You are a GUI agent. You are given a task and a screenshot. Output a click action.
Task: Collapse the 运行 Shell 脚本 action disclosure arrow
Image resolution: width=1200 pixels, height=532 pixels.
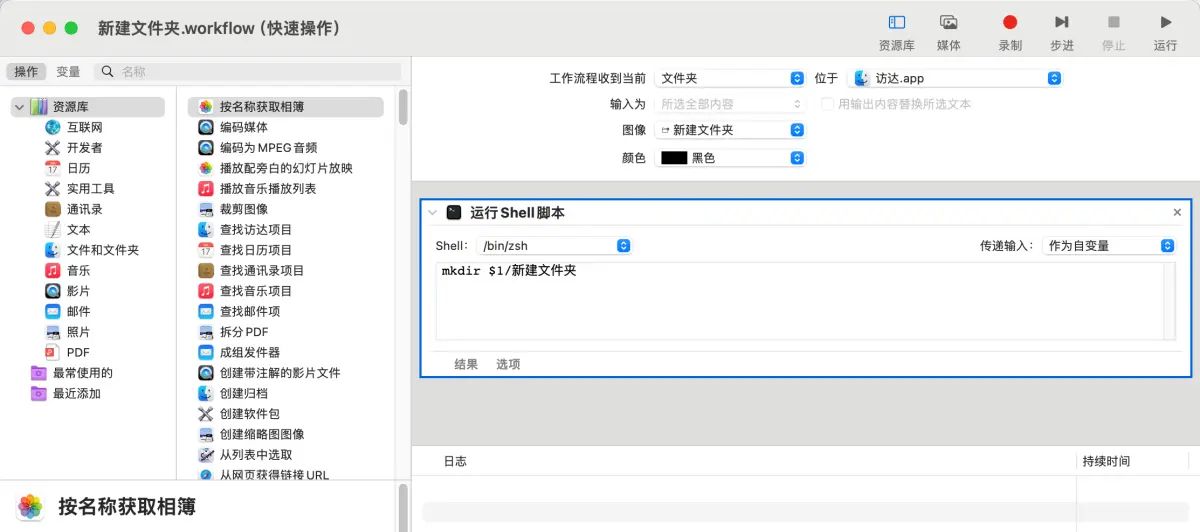click(x=432, y=213)
